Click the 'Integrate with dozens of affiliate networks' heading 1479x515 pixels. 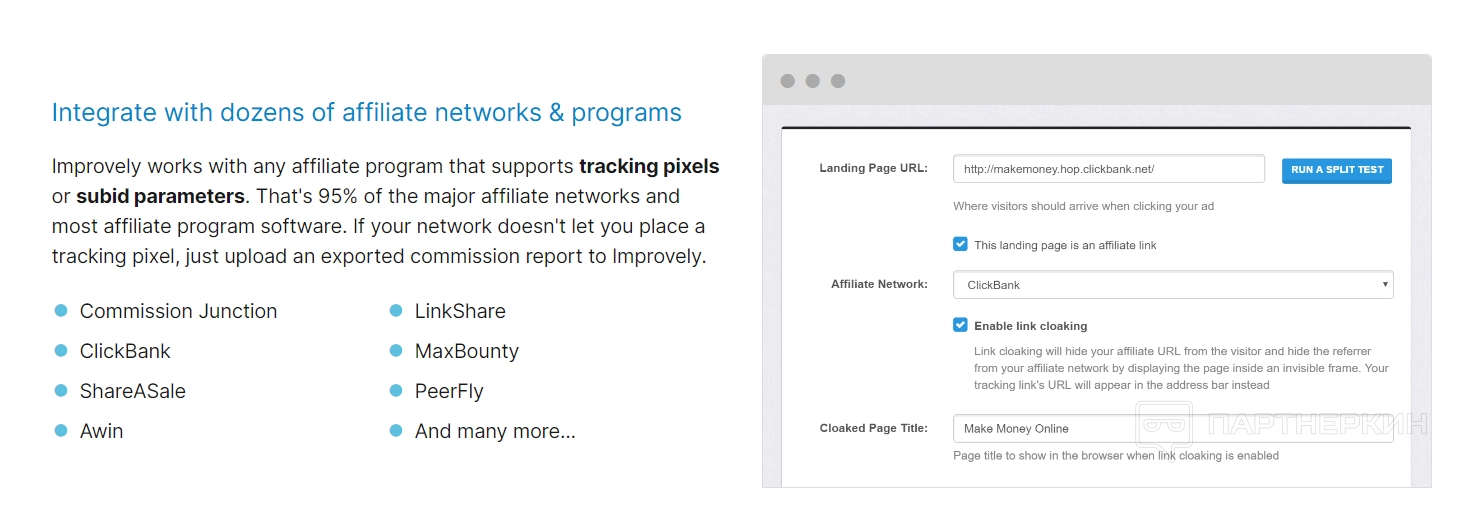coord(366,112)
